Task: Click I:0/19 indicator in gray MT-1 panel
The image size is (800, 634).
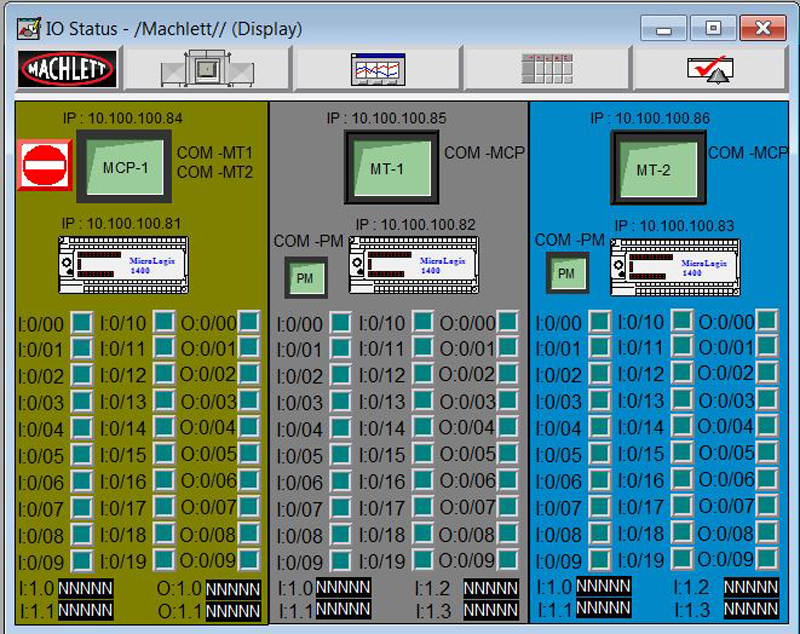Action: pyautogui.click(x=423, y=560)
